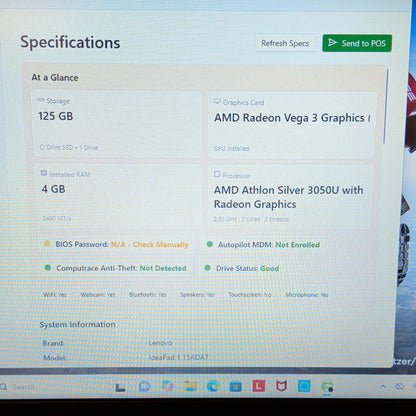
Task: Click the Bluetooth: Yes indicator
Action: (x=148, y=295)
